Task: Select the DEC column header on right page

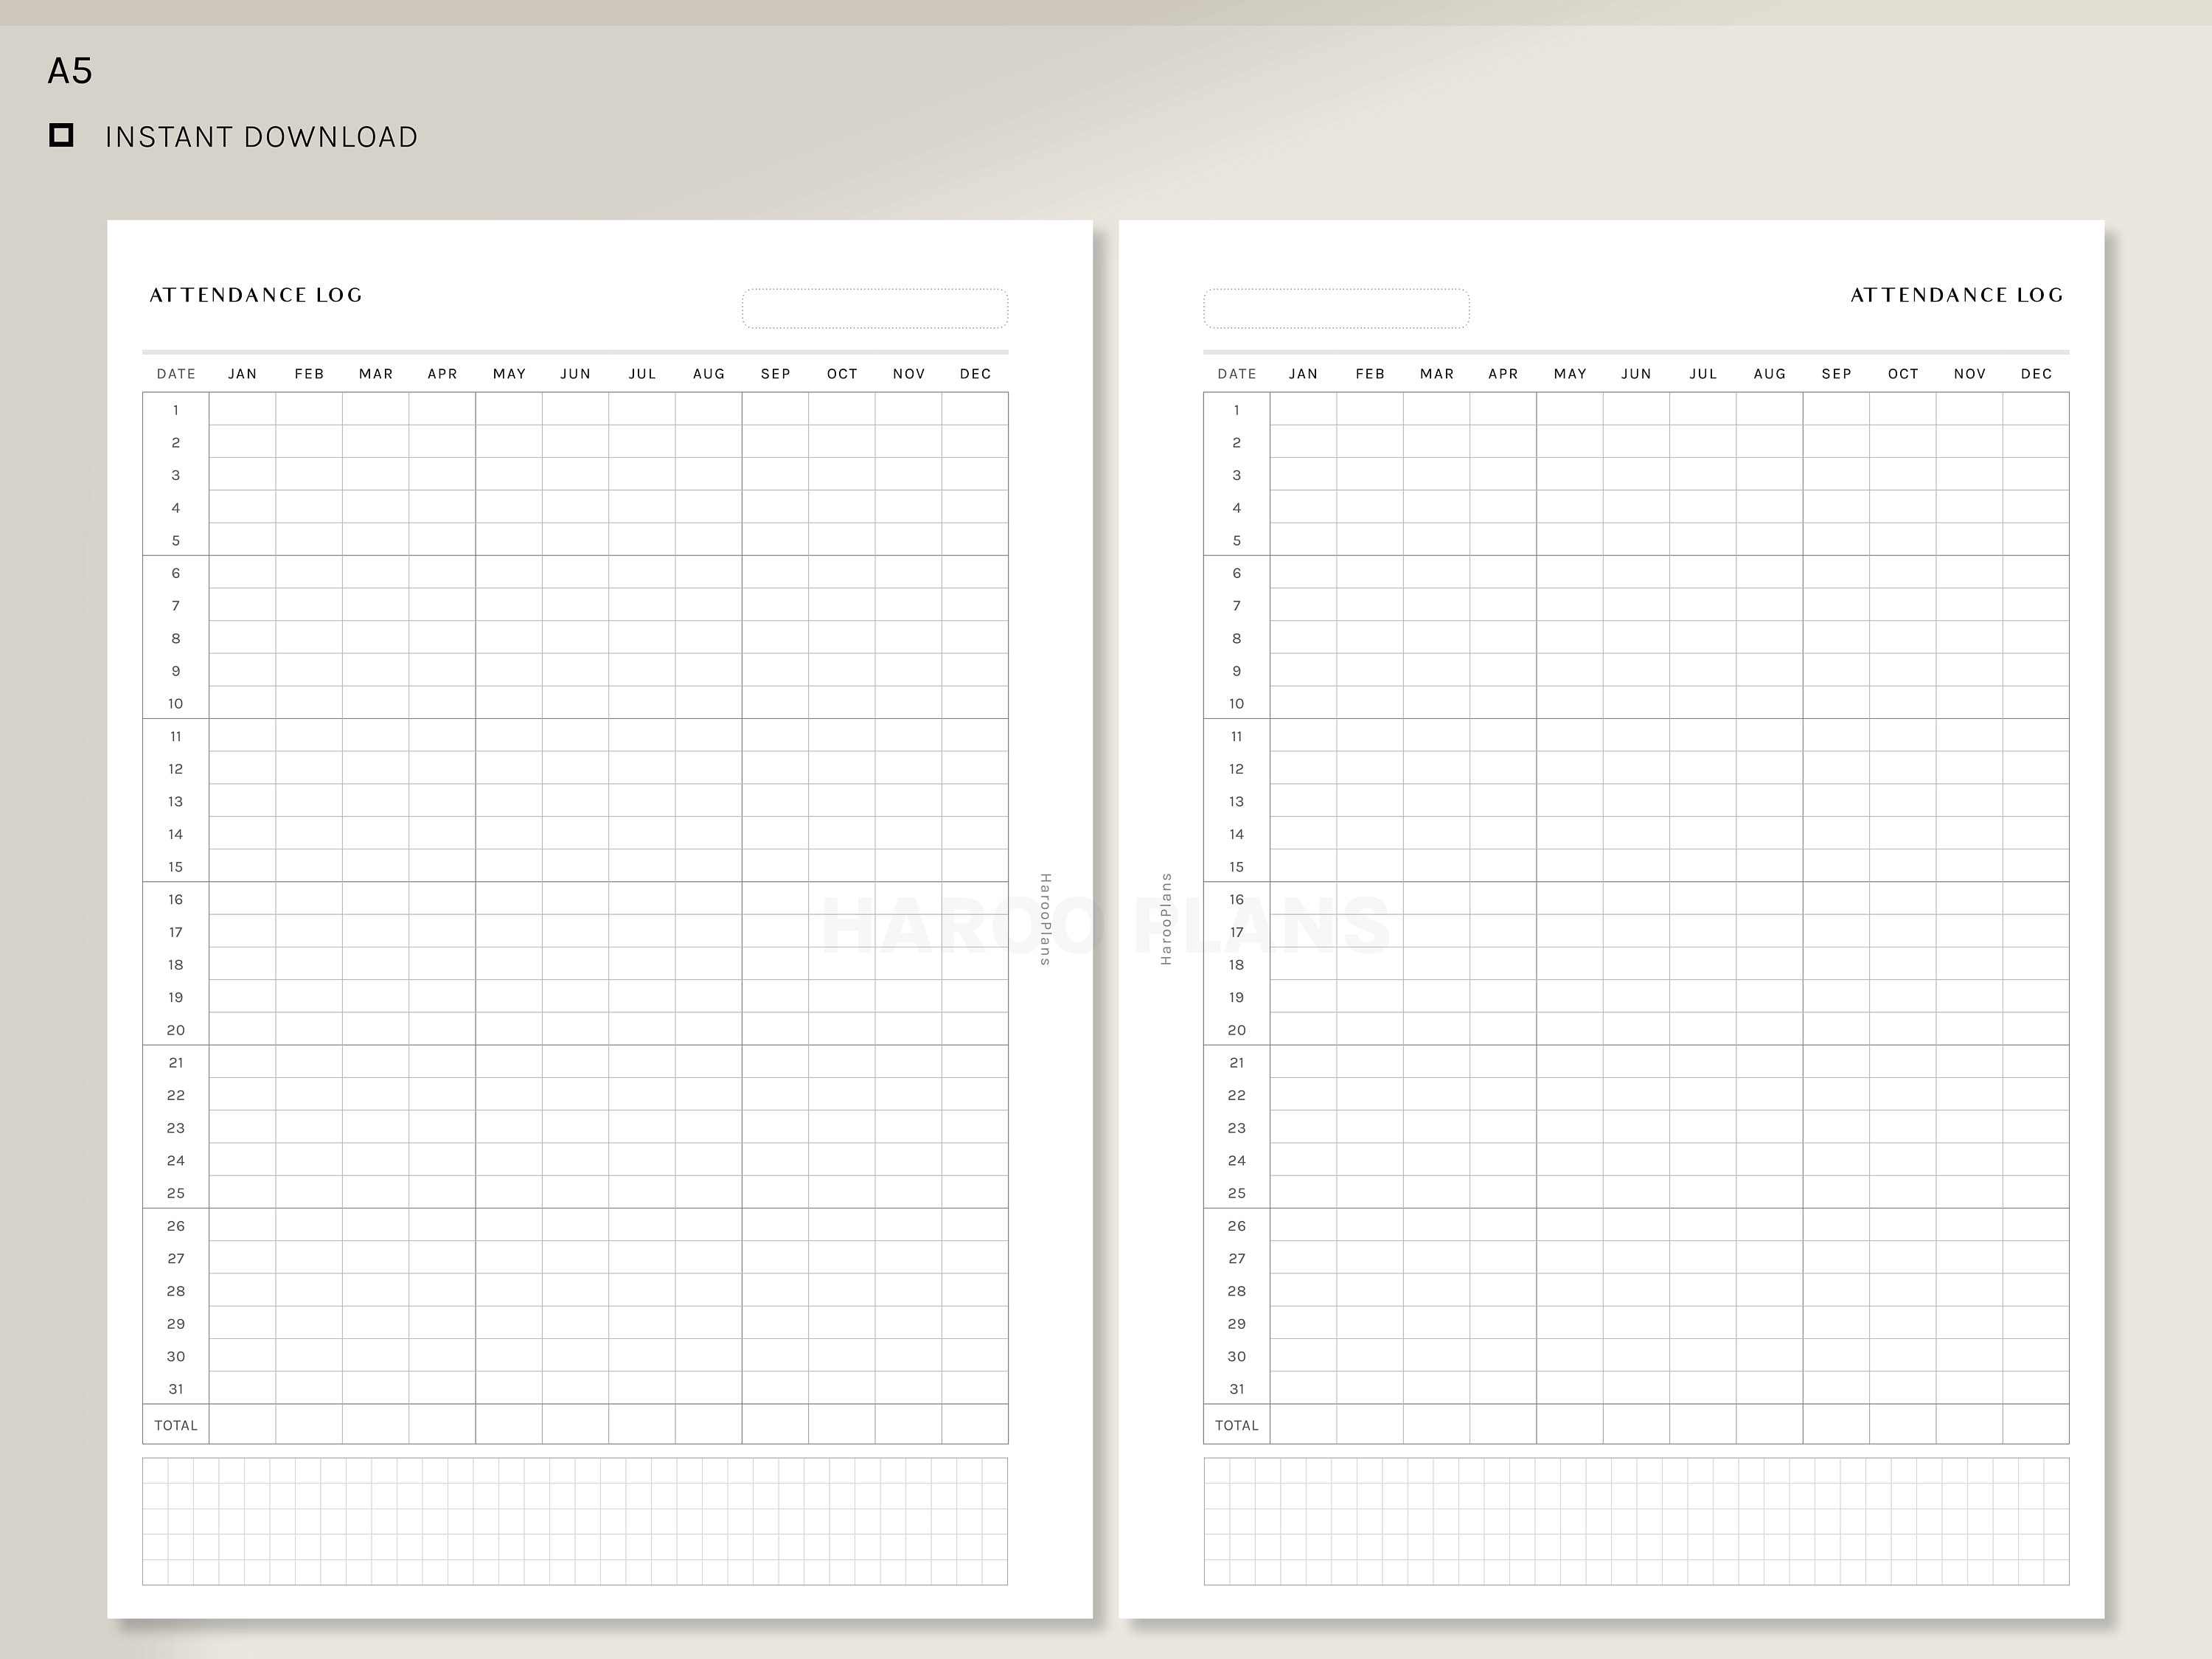Action: pyautogui.click(x=2037, y=373)
